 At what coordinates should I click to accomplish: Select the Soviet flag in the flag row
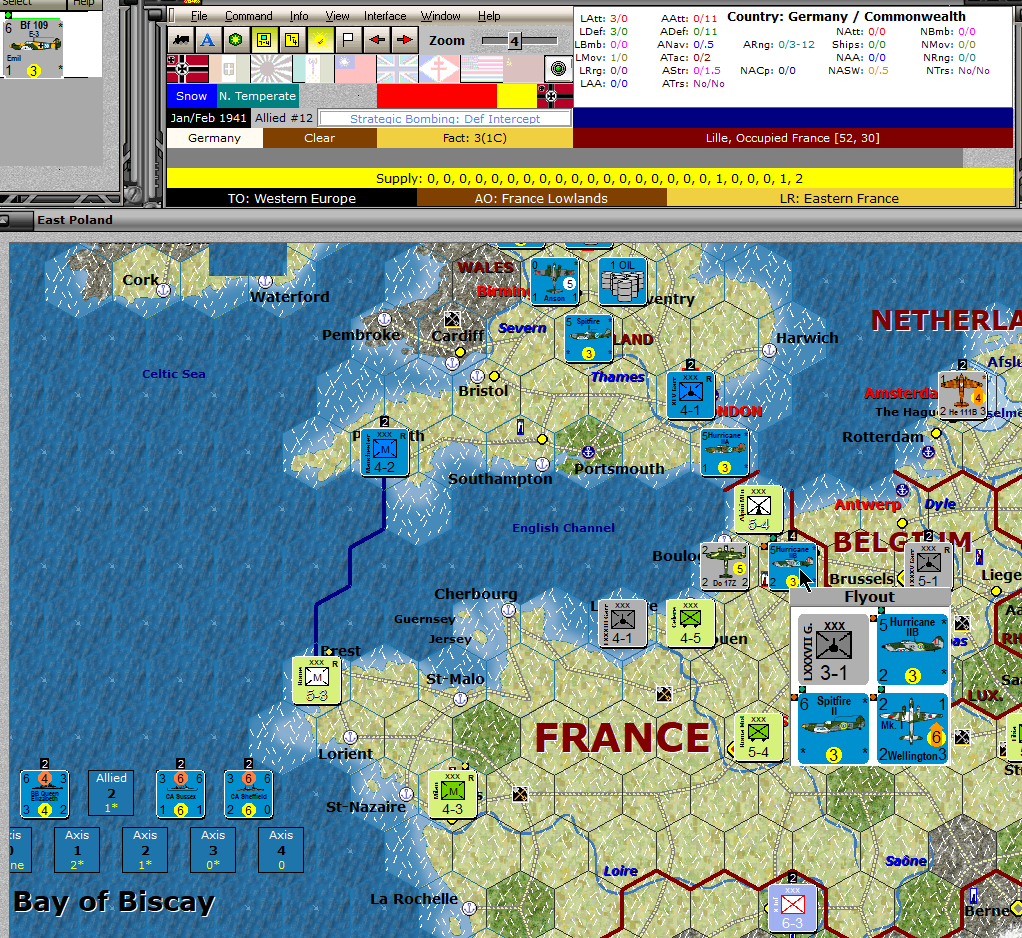coord(523,68)
